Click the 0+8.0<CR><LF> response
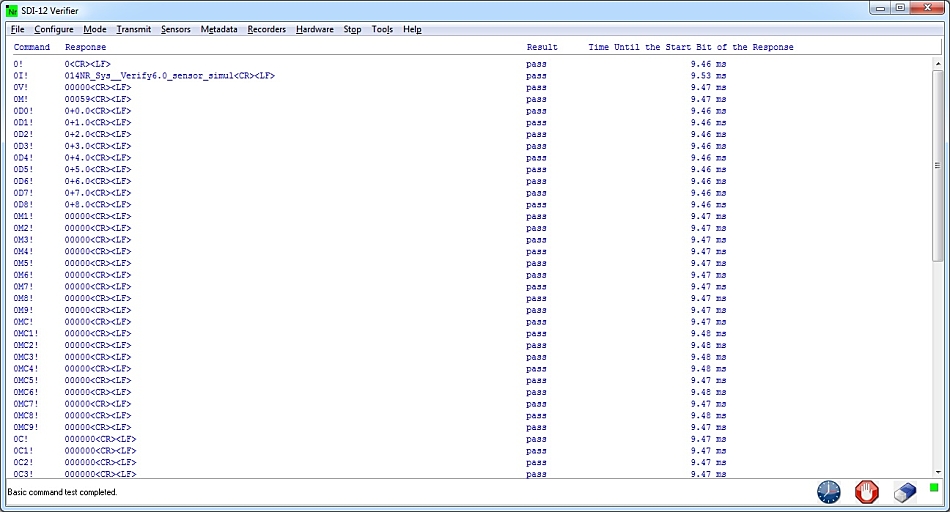The height and width of the screenshot is (512, 950). [x=98, y=204]
